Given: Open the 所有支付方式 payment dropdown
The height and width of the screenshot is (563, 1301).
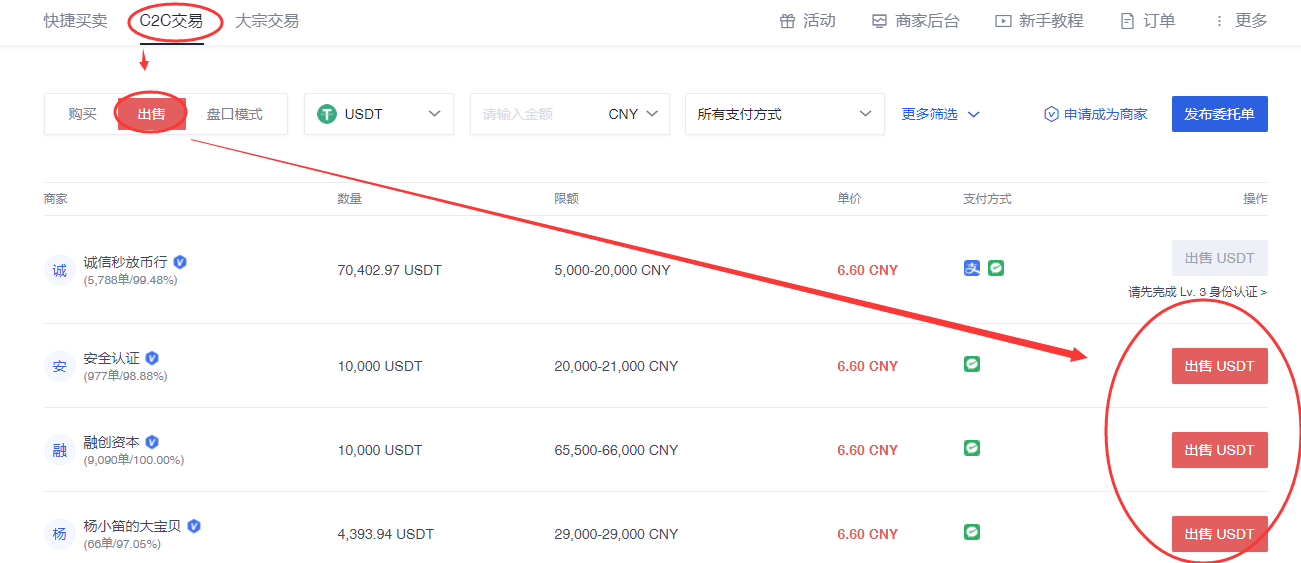Looking at the screenshot, I should [784, 114].
